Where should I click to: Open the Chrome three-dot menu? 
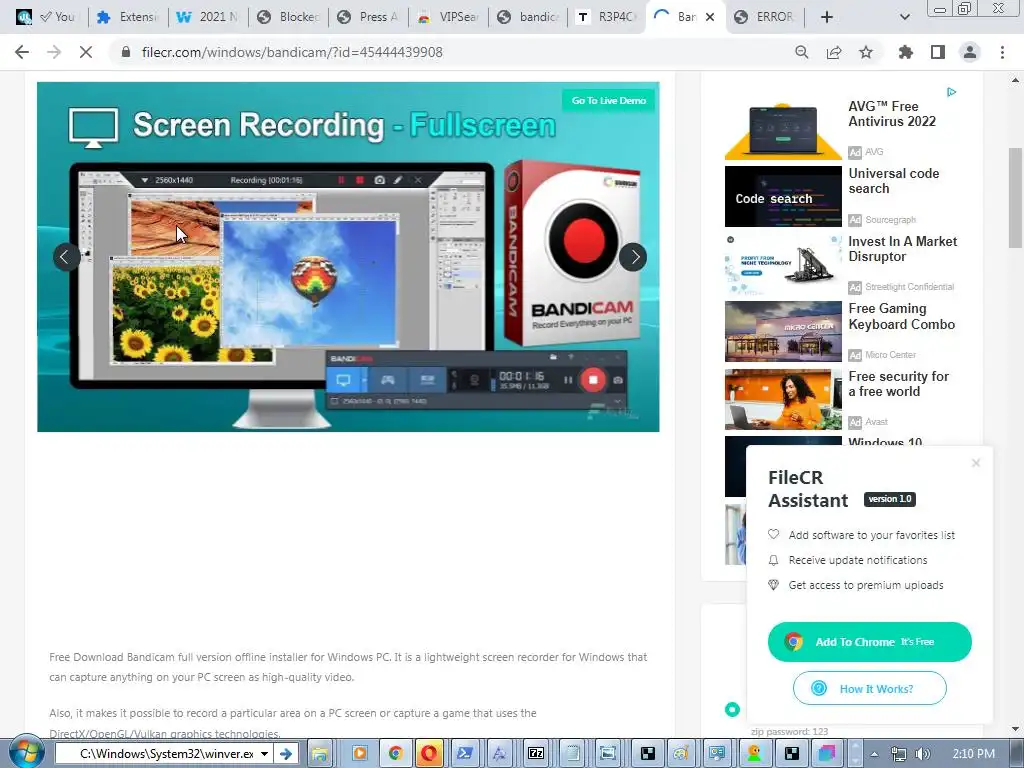tap(1002, 52)
